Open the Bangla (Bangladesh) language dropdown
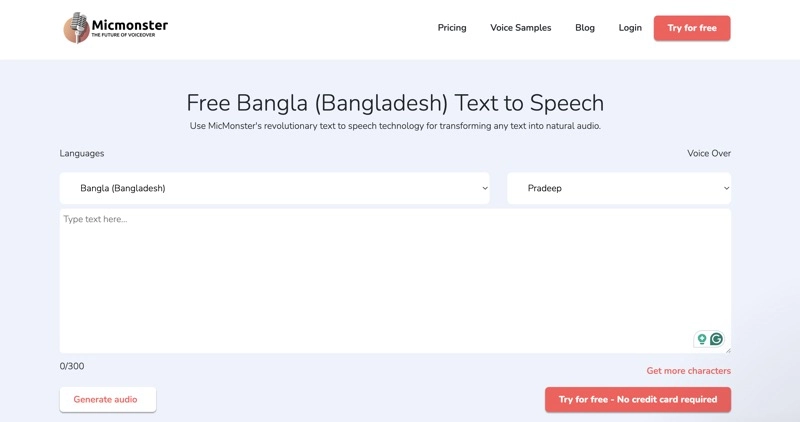Viewport: 800px width, 422px height. 274,188
